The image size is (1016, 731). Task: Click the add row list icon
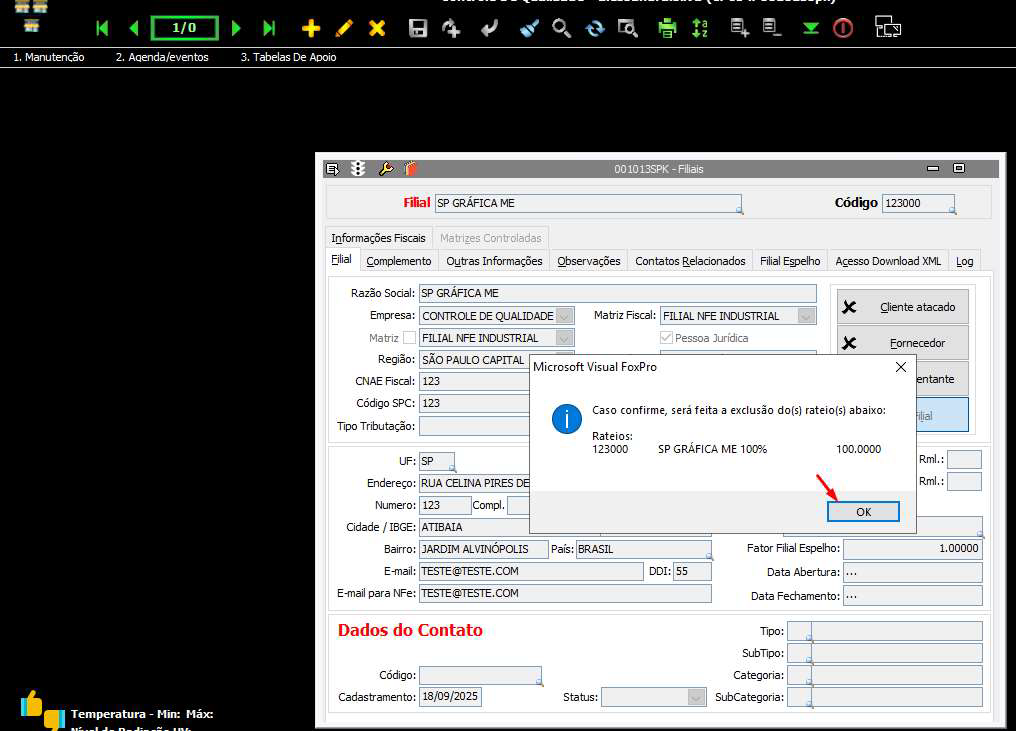(739, 28)
